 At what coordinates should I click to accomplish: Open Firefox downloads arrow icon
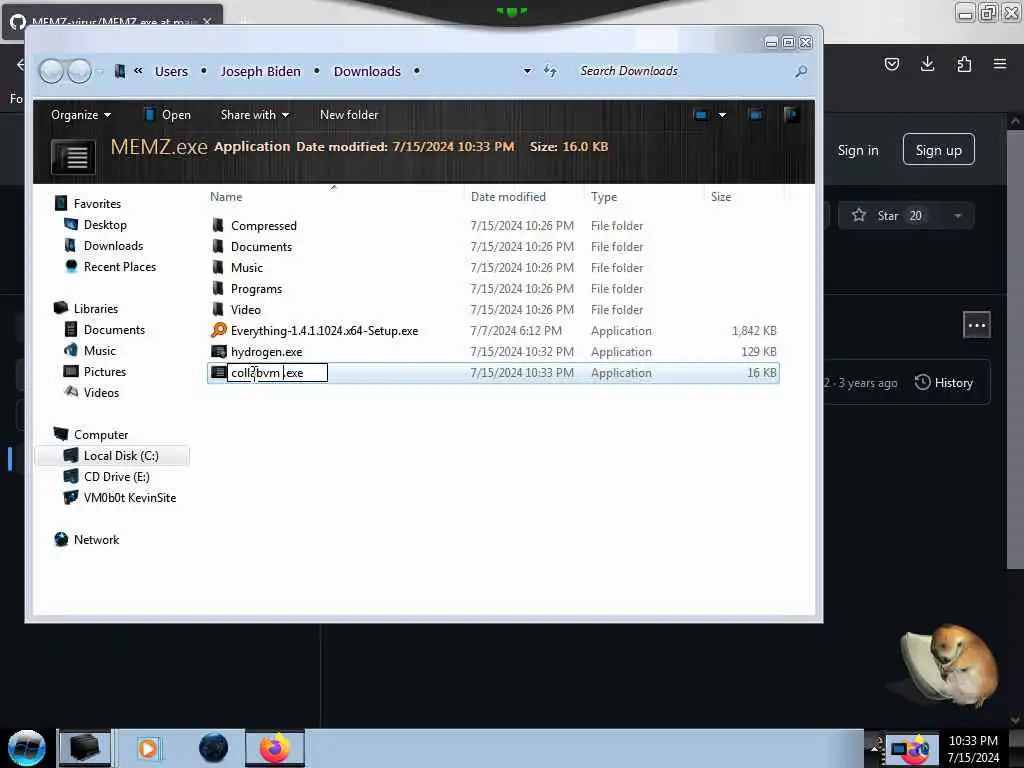(x=927, y=64)
